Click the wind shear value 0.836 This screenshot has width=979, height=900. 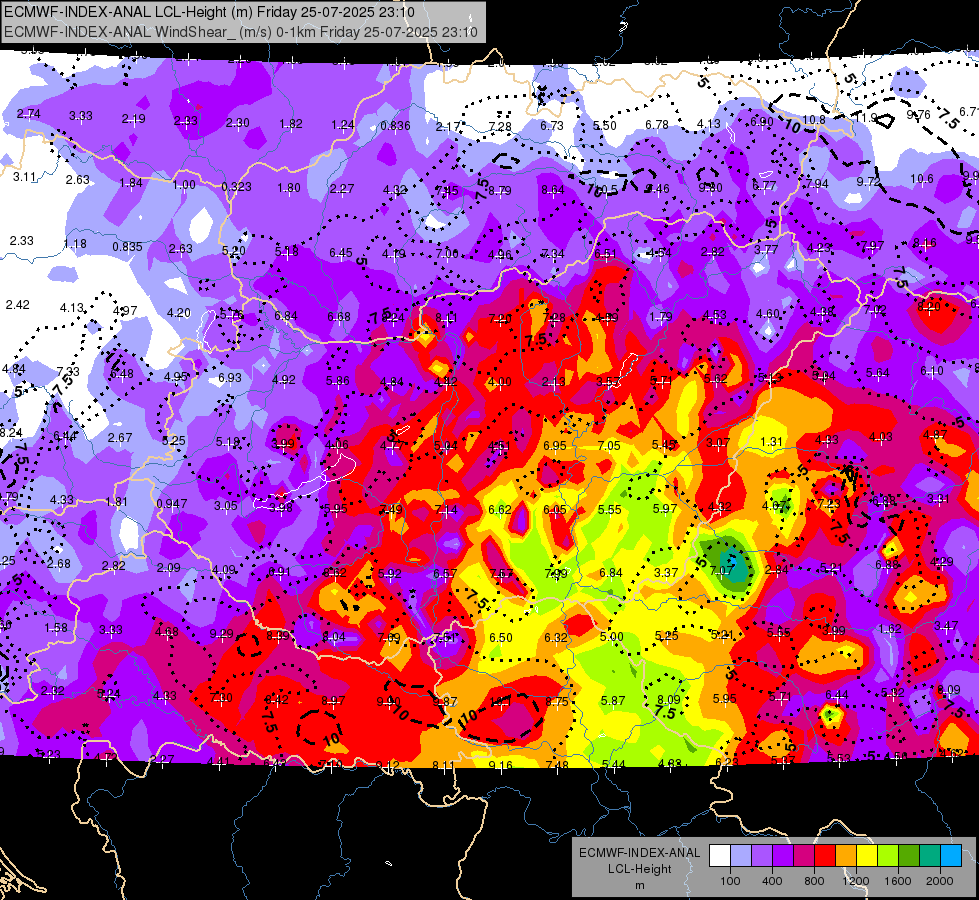(x=396, y=126)
